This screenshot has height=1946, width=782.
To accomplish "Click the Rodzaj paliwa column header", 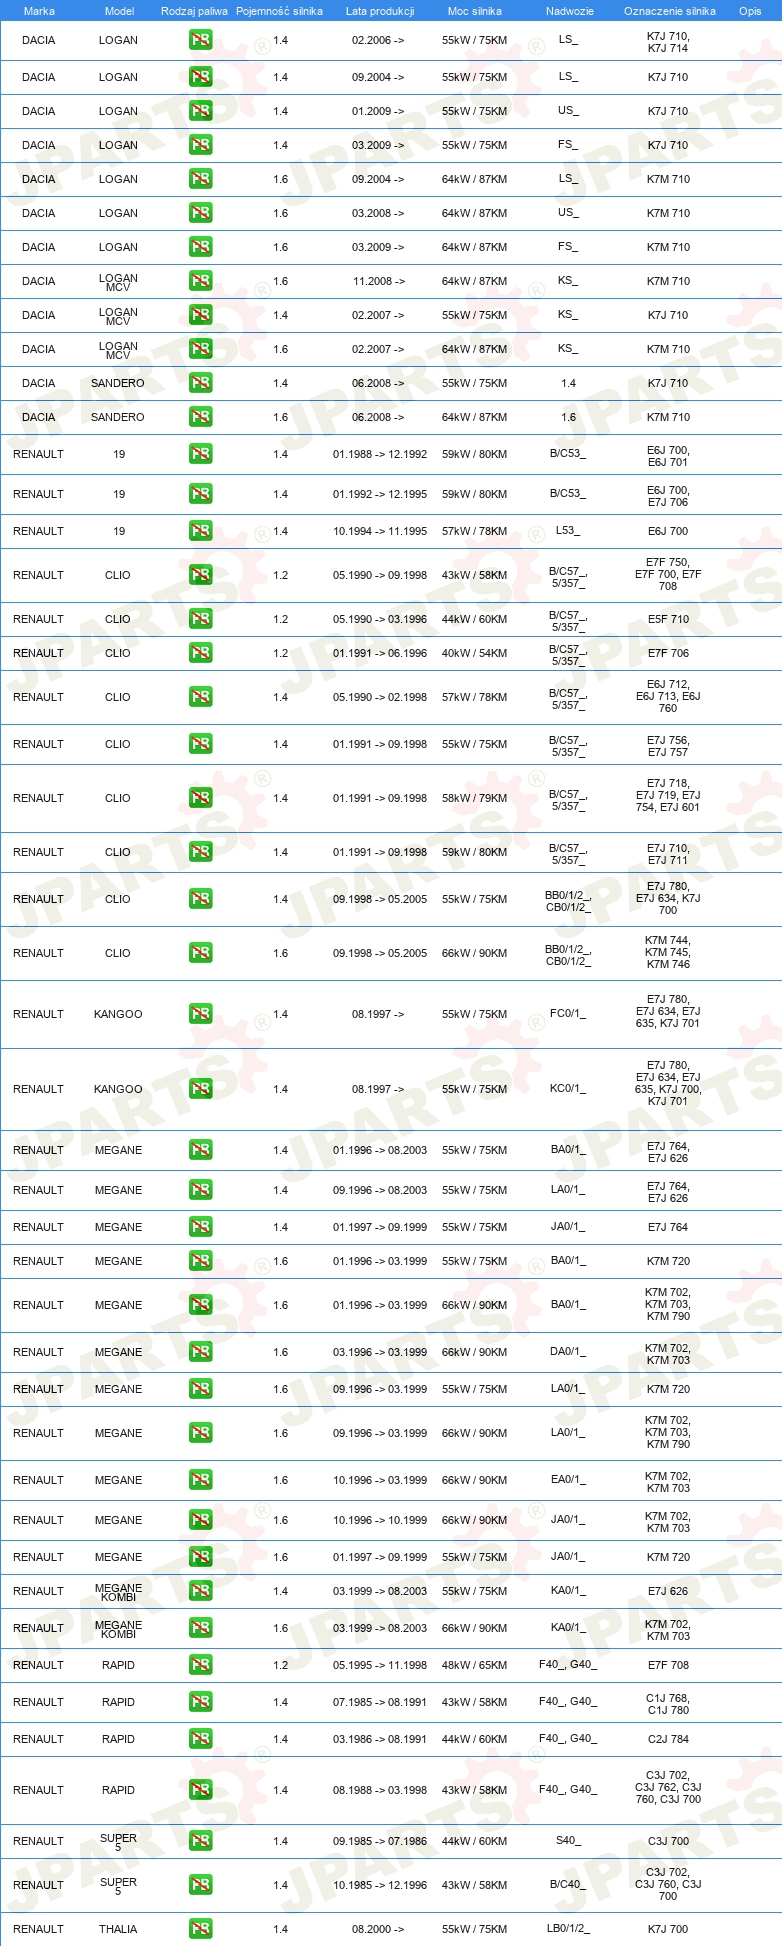I will point(194,11).
